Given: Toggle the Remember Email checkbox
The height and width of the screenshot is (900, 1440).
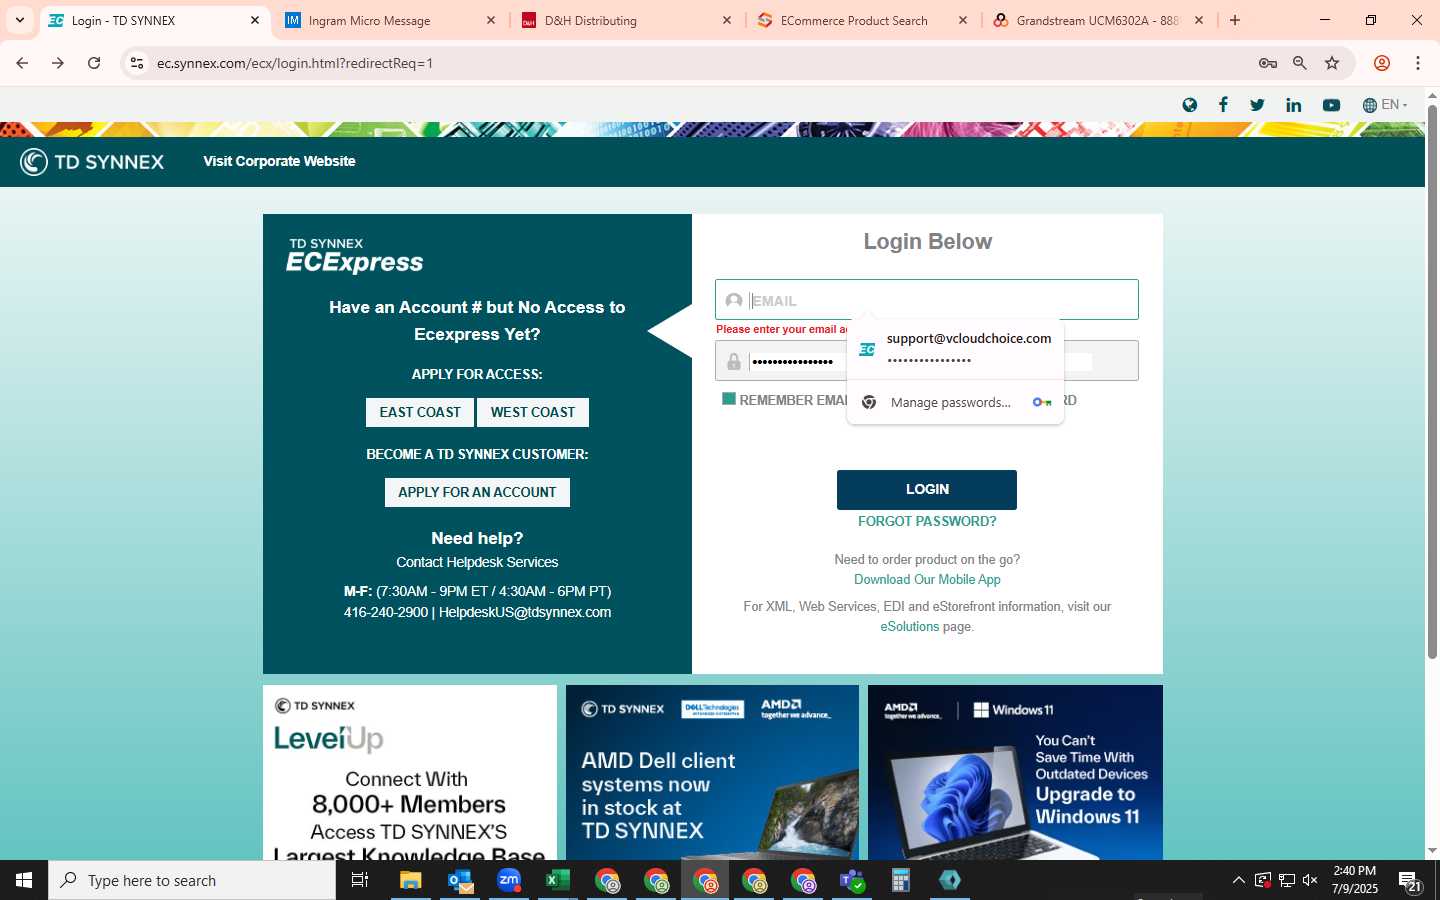Looking at the screenshot, I should point(729,399).
